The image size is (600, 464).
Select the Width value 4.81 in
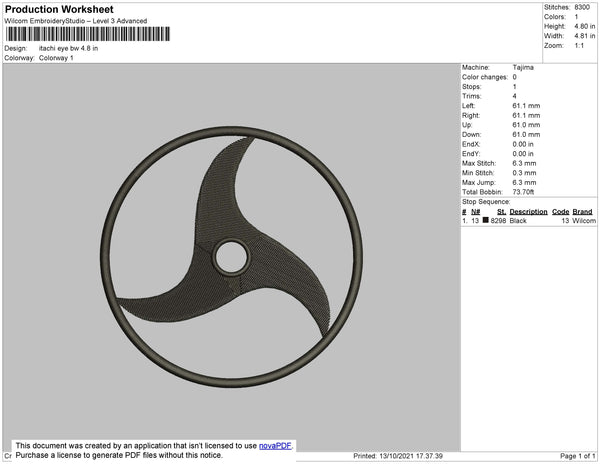[585, 36]
